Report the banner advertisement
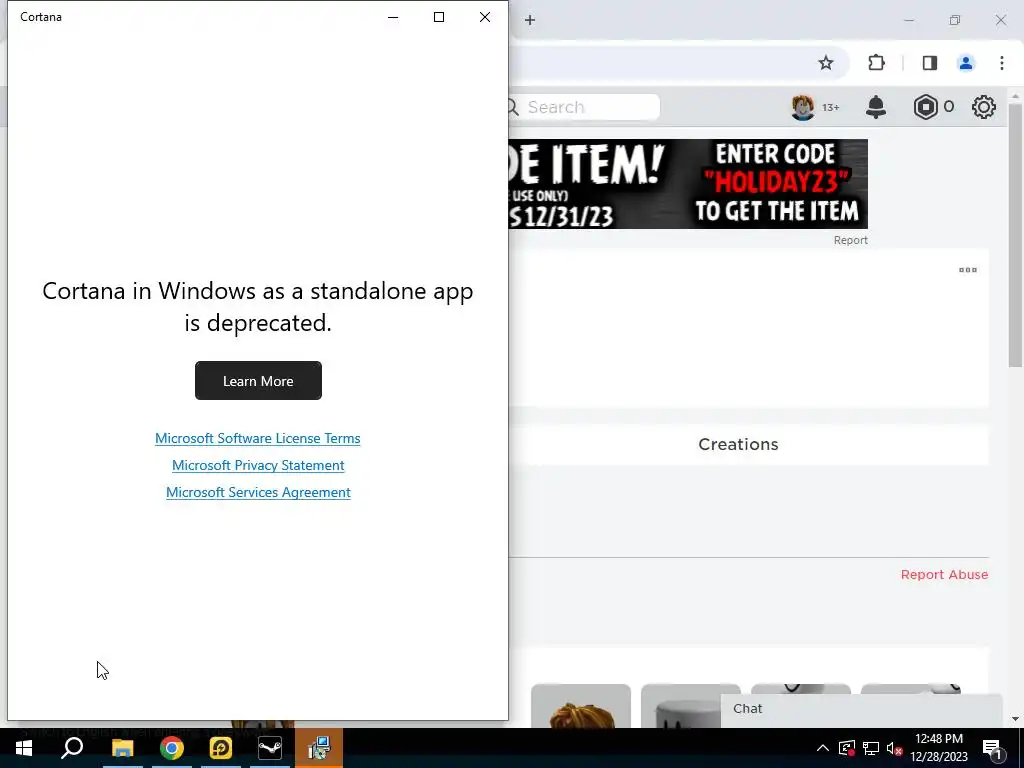This screenshot has width=1024, height=768. [x=850, y=240]
